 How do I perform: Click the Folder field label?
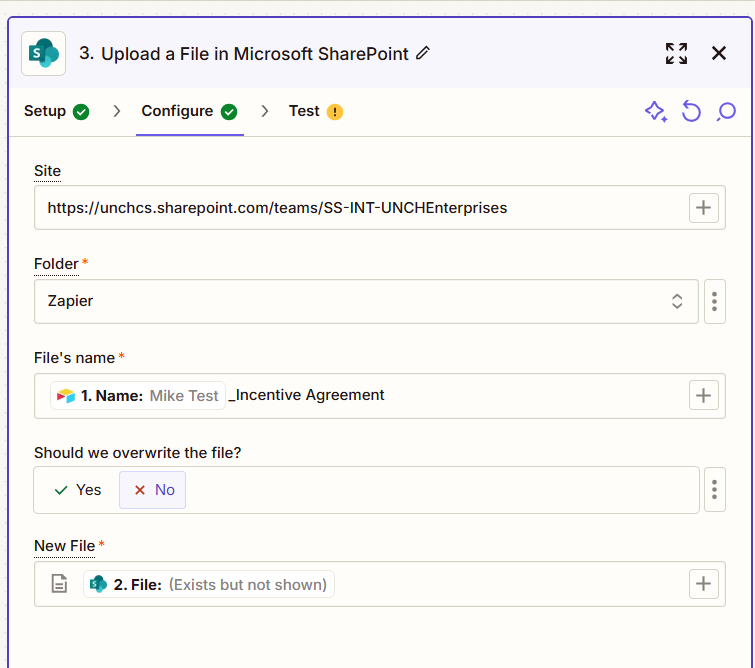pyautogui.click(x=56, y=264)
